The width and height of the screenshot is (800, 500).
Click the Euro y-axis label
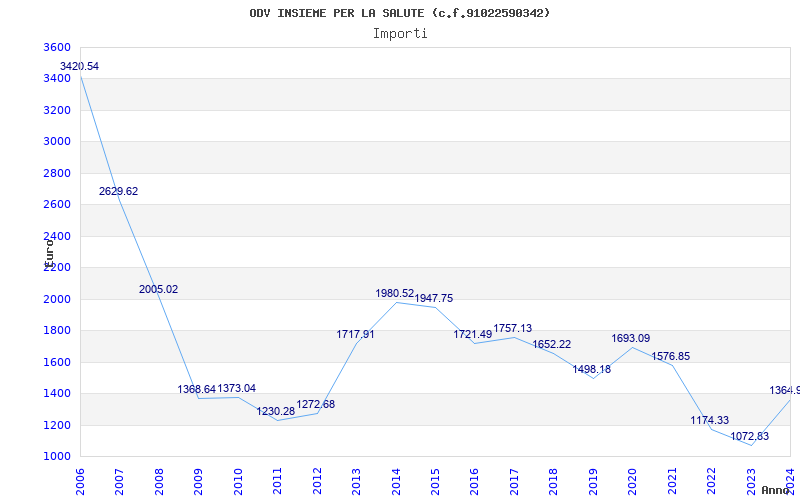pyautogui.click(x=49, y=253)
